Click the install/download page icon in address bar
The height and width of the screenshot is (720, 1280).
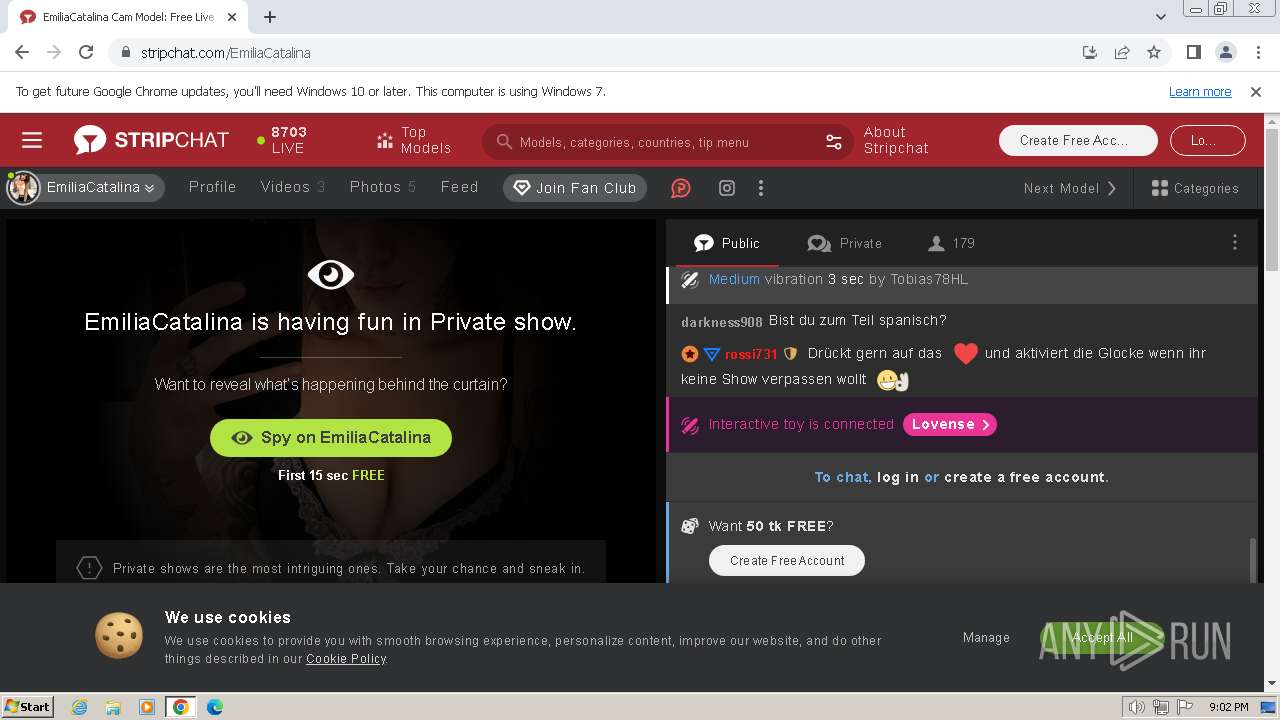(1090, 52)
